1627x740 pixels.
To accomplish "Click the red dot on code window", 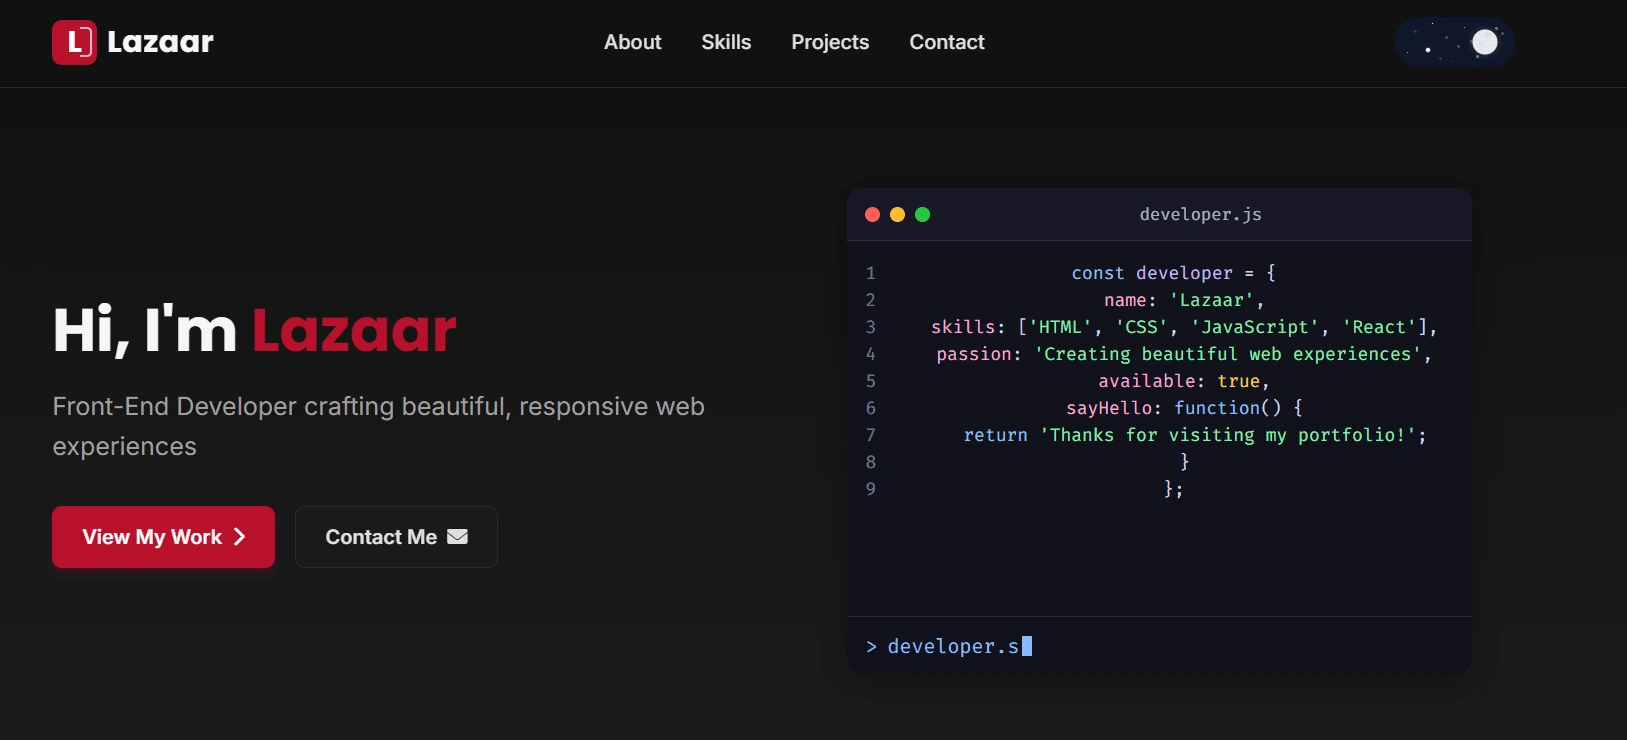I will click(x=872, y=214).
